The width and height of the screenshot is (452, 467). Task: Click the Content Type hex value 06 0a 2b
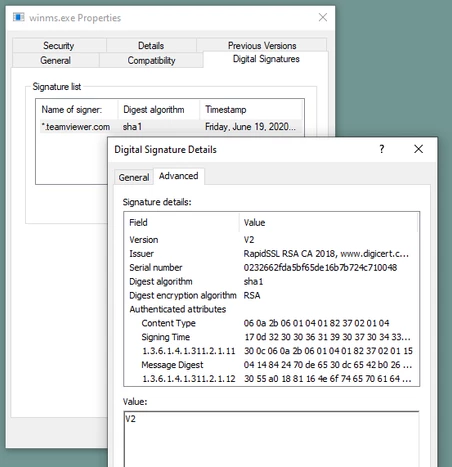tap(316, 323)
